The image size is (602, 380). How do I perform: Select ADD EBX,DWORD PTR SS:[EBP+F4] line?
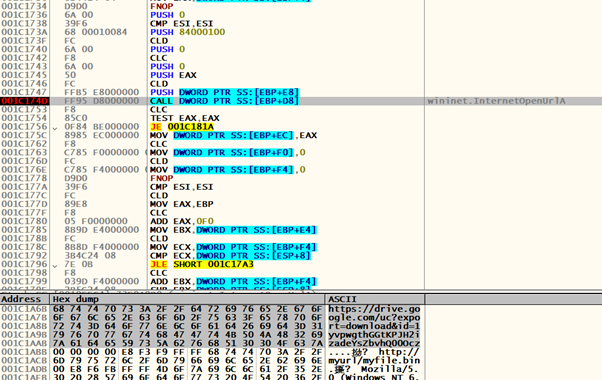pos(233,281)
